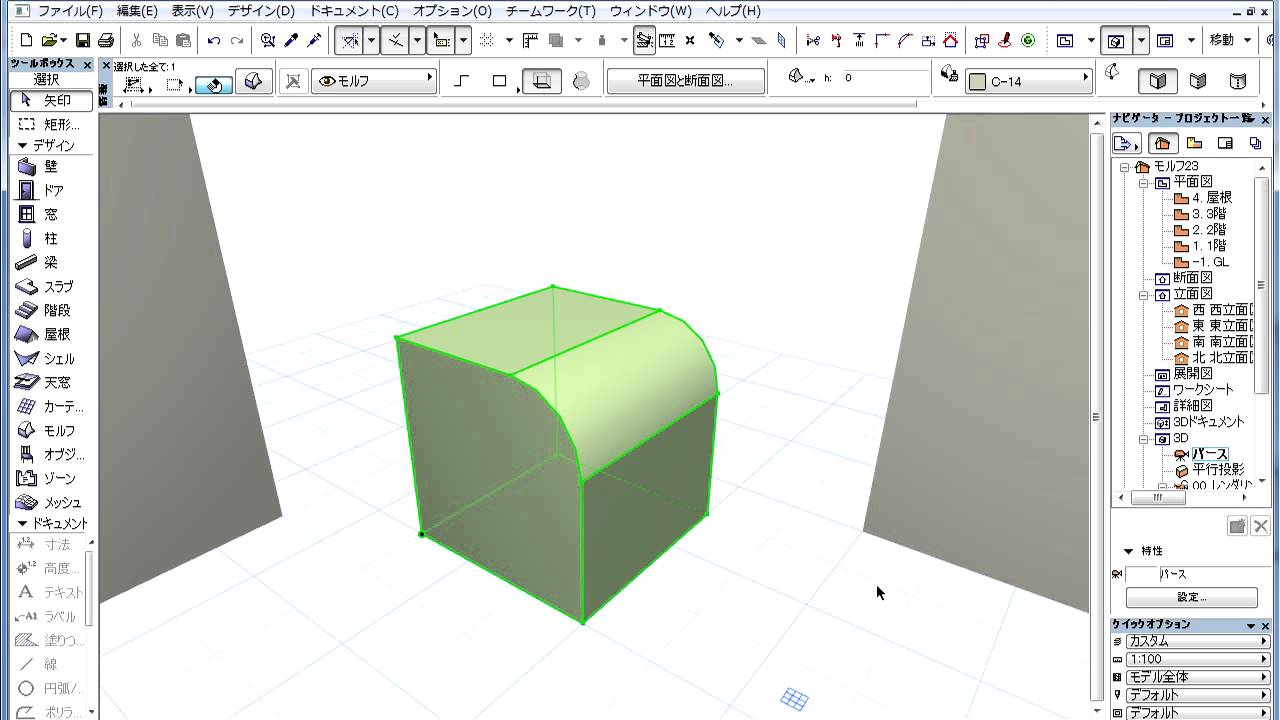Open the 編集(E) menu

point(137,11)
